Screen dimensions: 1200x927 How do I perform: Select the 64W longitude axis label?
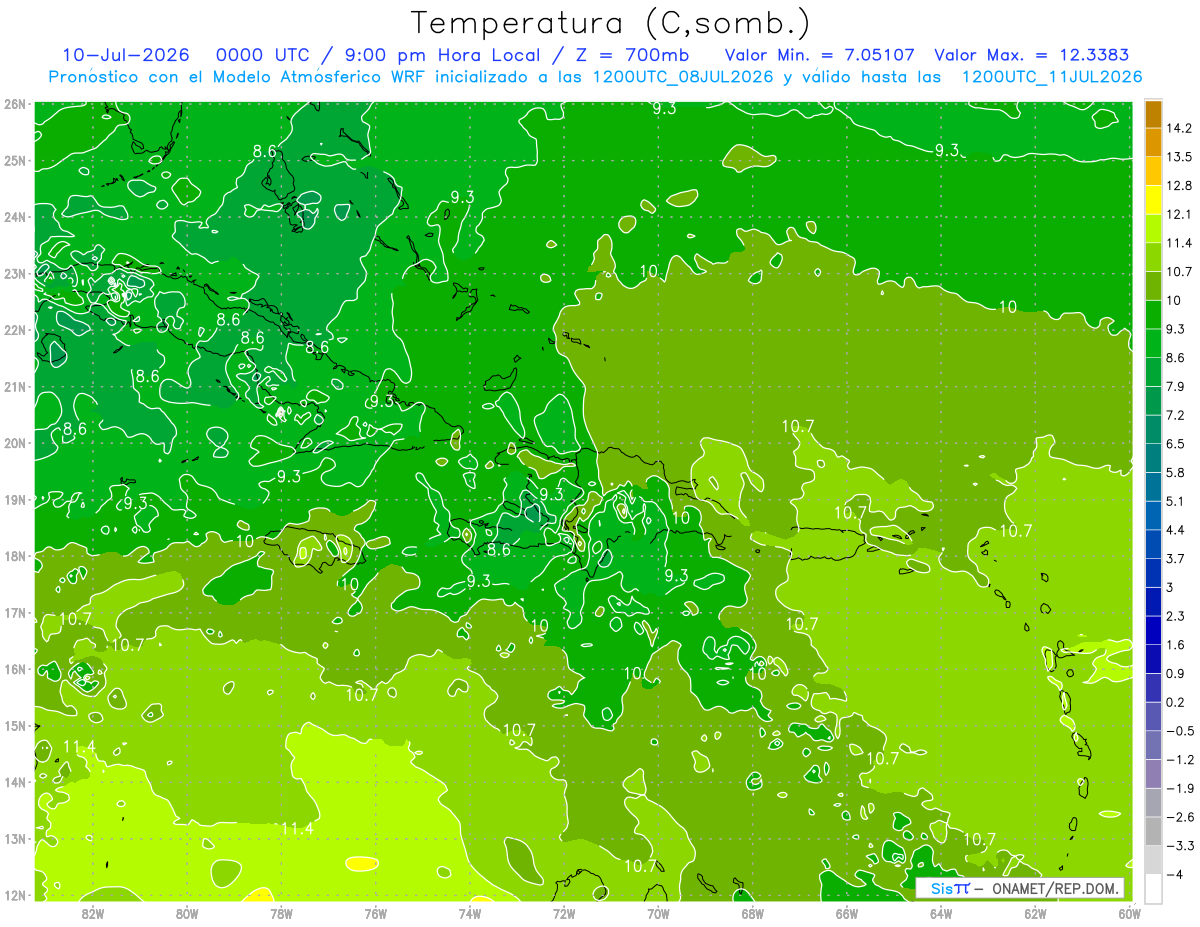click(941, 913)
